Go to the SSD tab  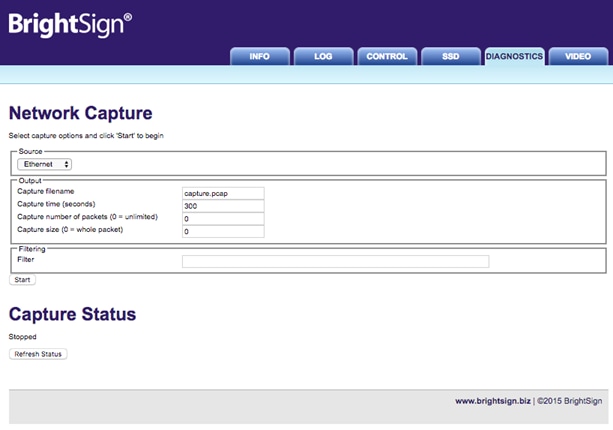point(451,56)
